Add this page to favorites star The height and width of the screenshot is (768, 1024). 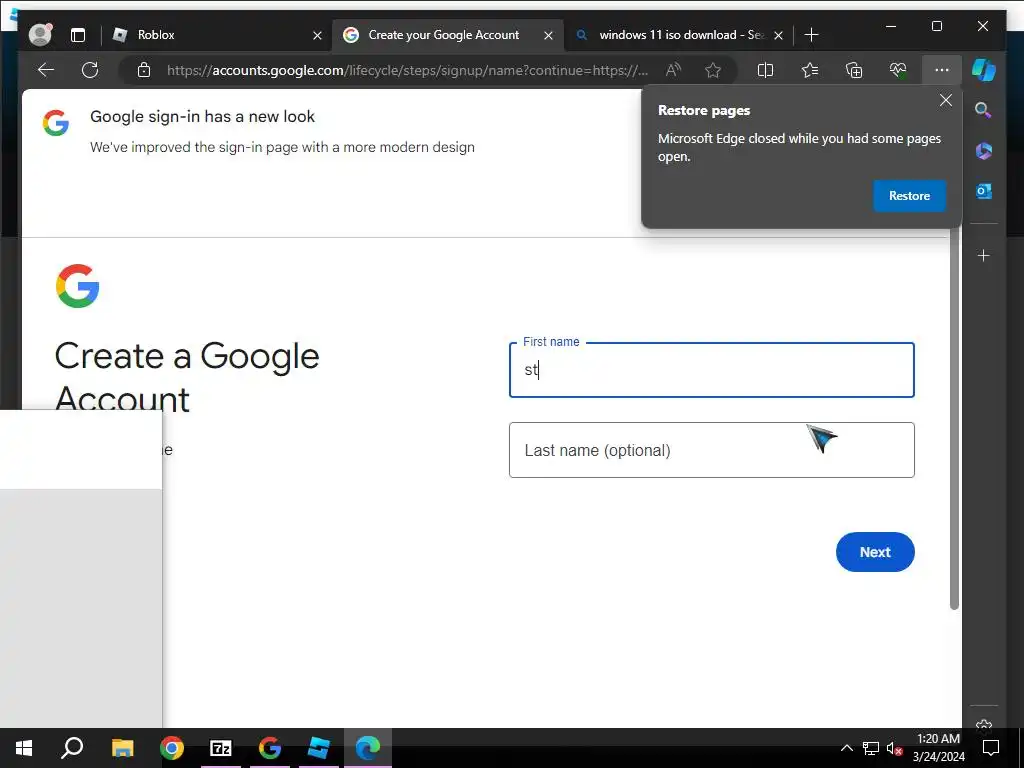pyautogui.click(x=713, y=70)
